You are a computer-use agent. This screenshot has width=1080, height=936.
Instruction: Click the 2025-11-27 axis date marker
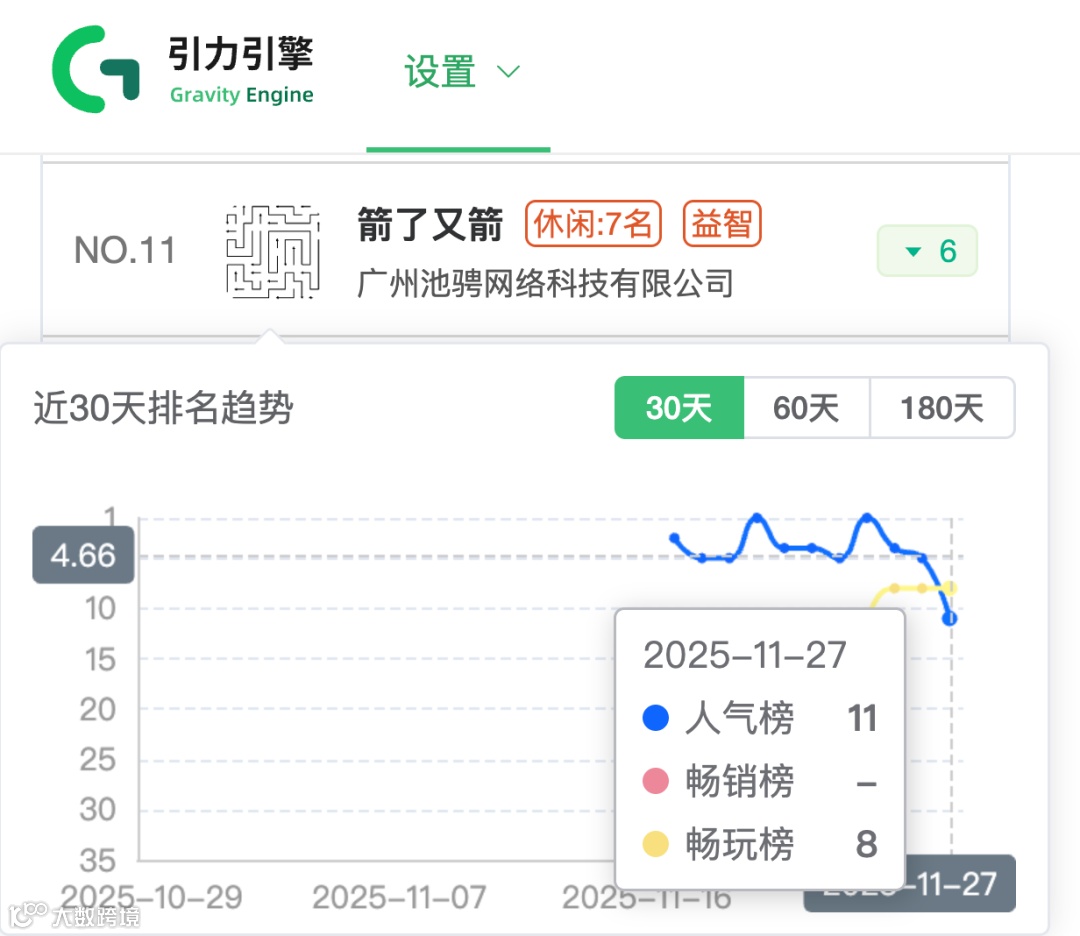coord(909,884)
